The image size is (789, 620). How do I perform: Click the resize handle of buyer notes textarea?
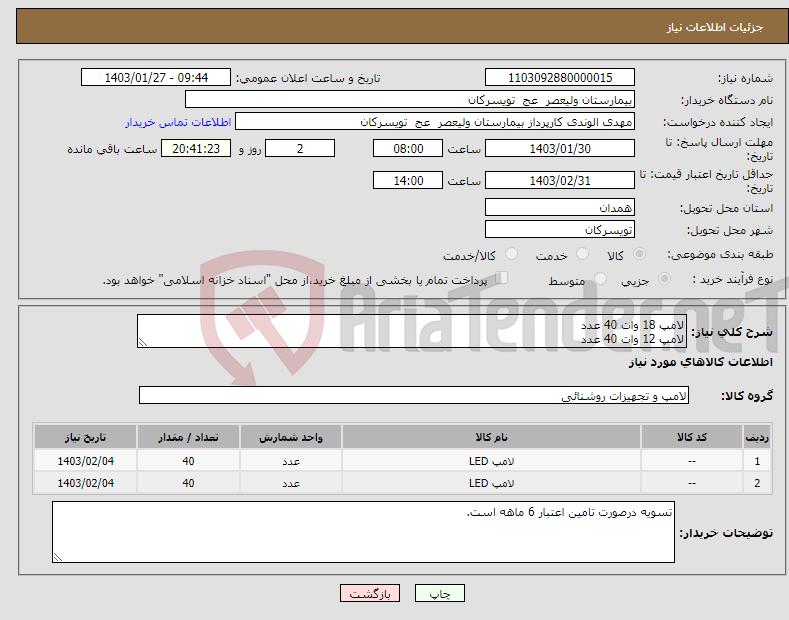(58, 557)
